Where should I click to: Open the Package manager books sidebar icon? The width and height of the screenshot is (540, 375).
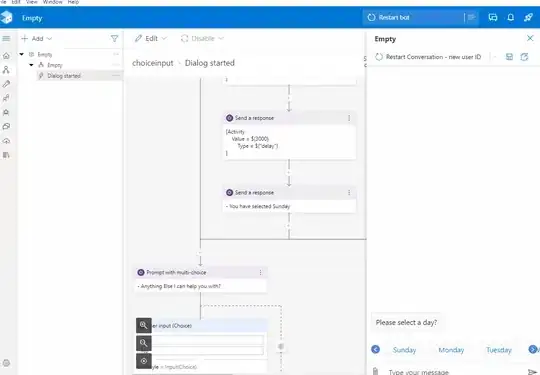pyautogui.click(x=6, y=155)
